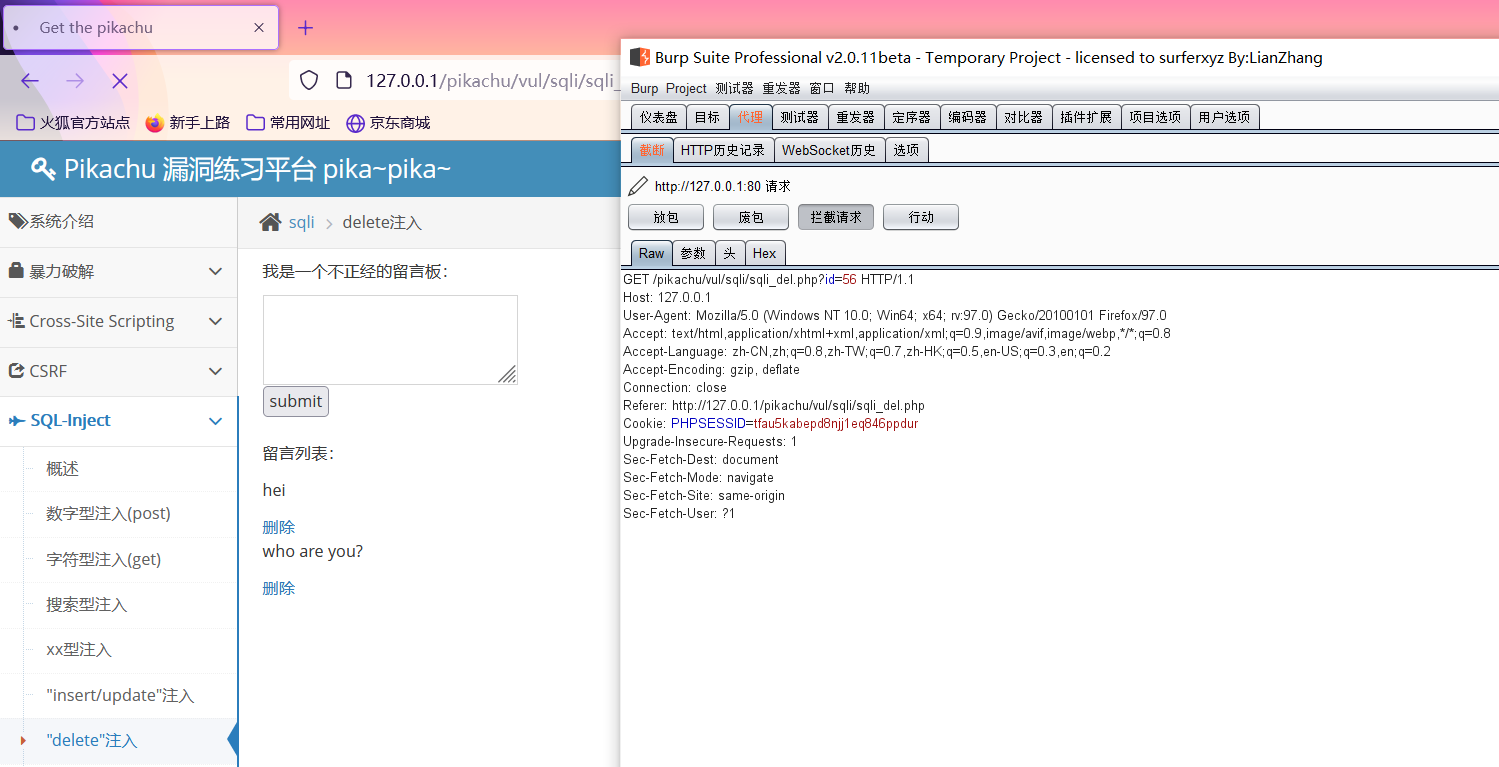Open the 帮助 menu

coord(857,88)
